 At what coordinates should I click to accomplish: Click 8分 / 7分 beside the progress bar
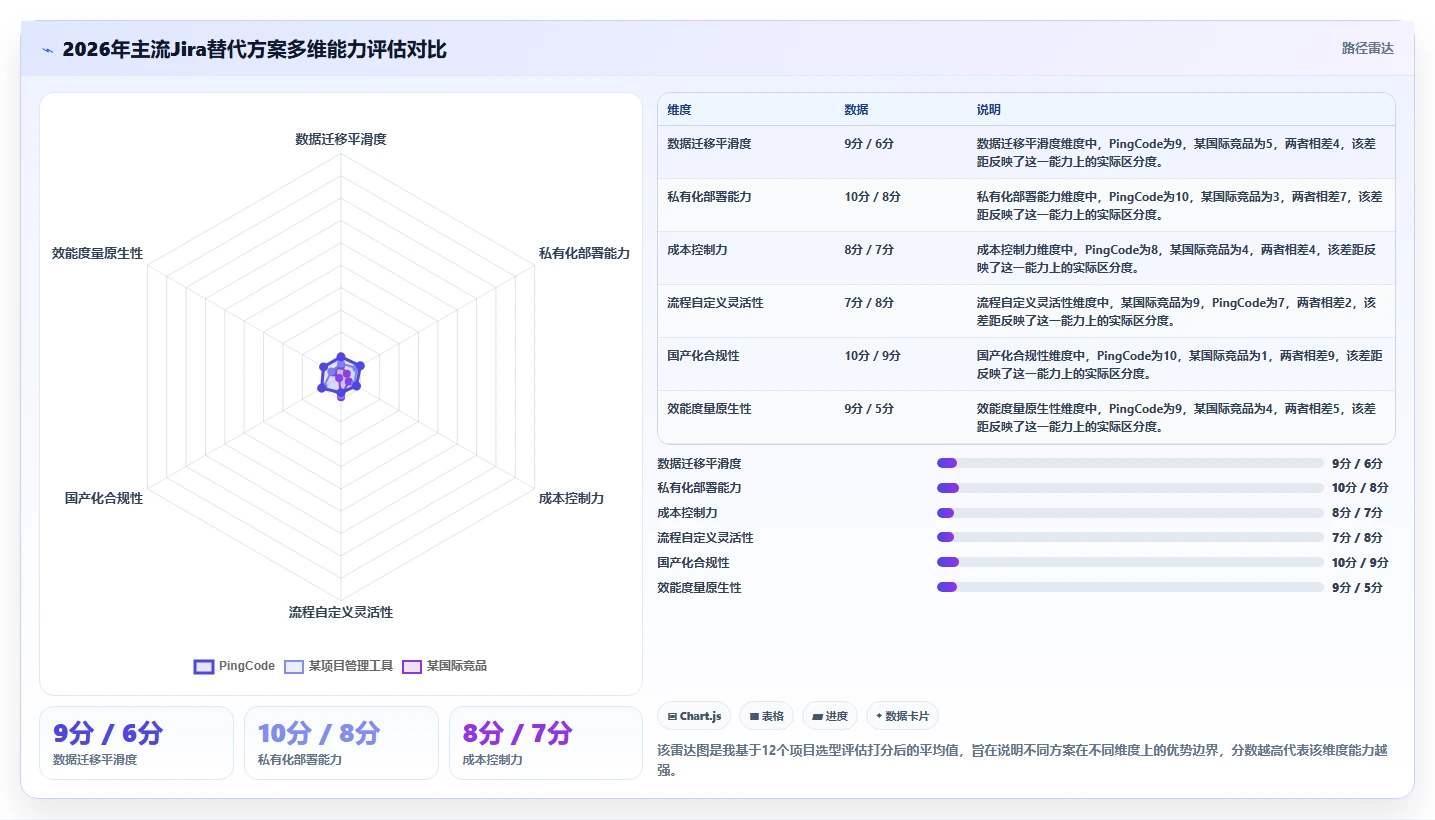(1357, 513)
